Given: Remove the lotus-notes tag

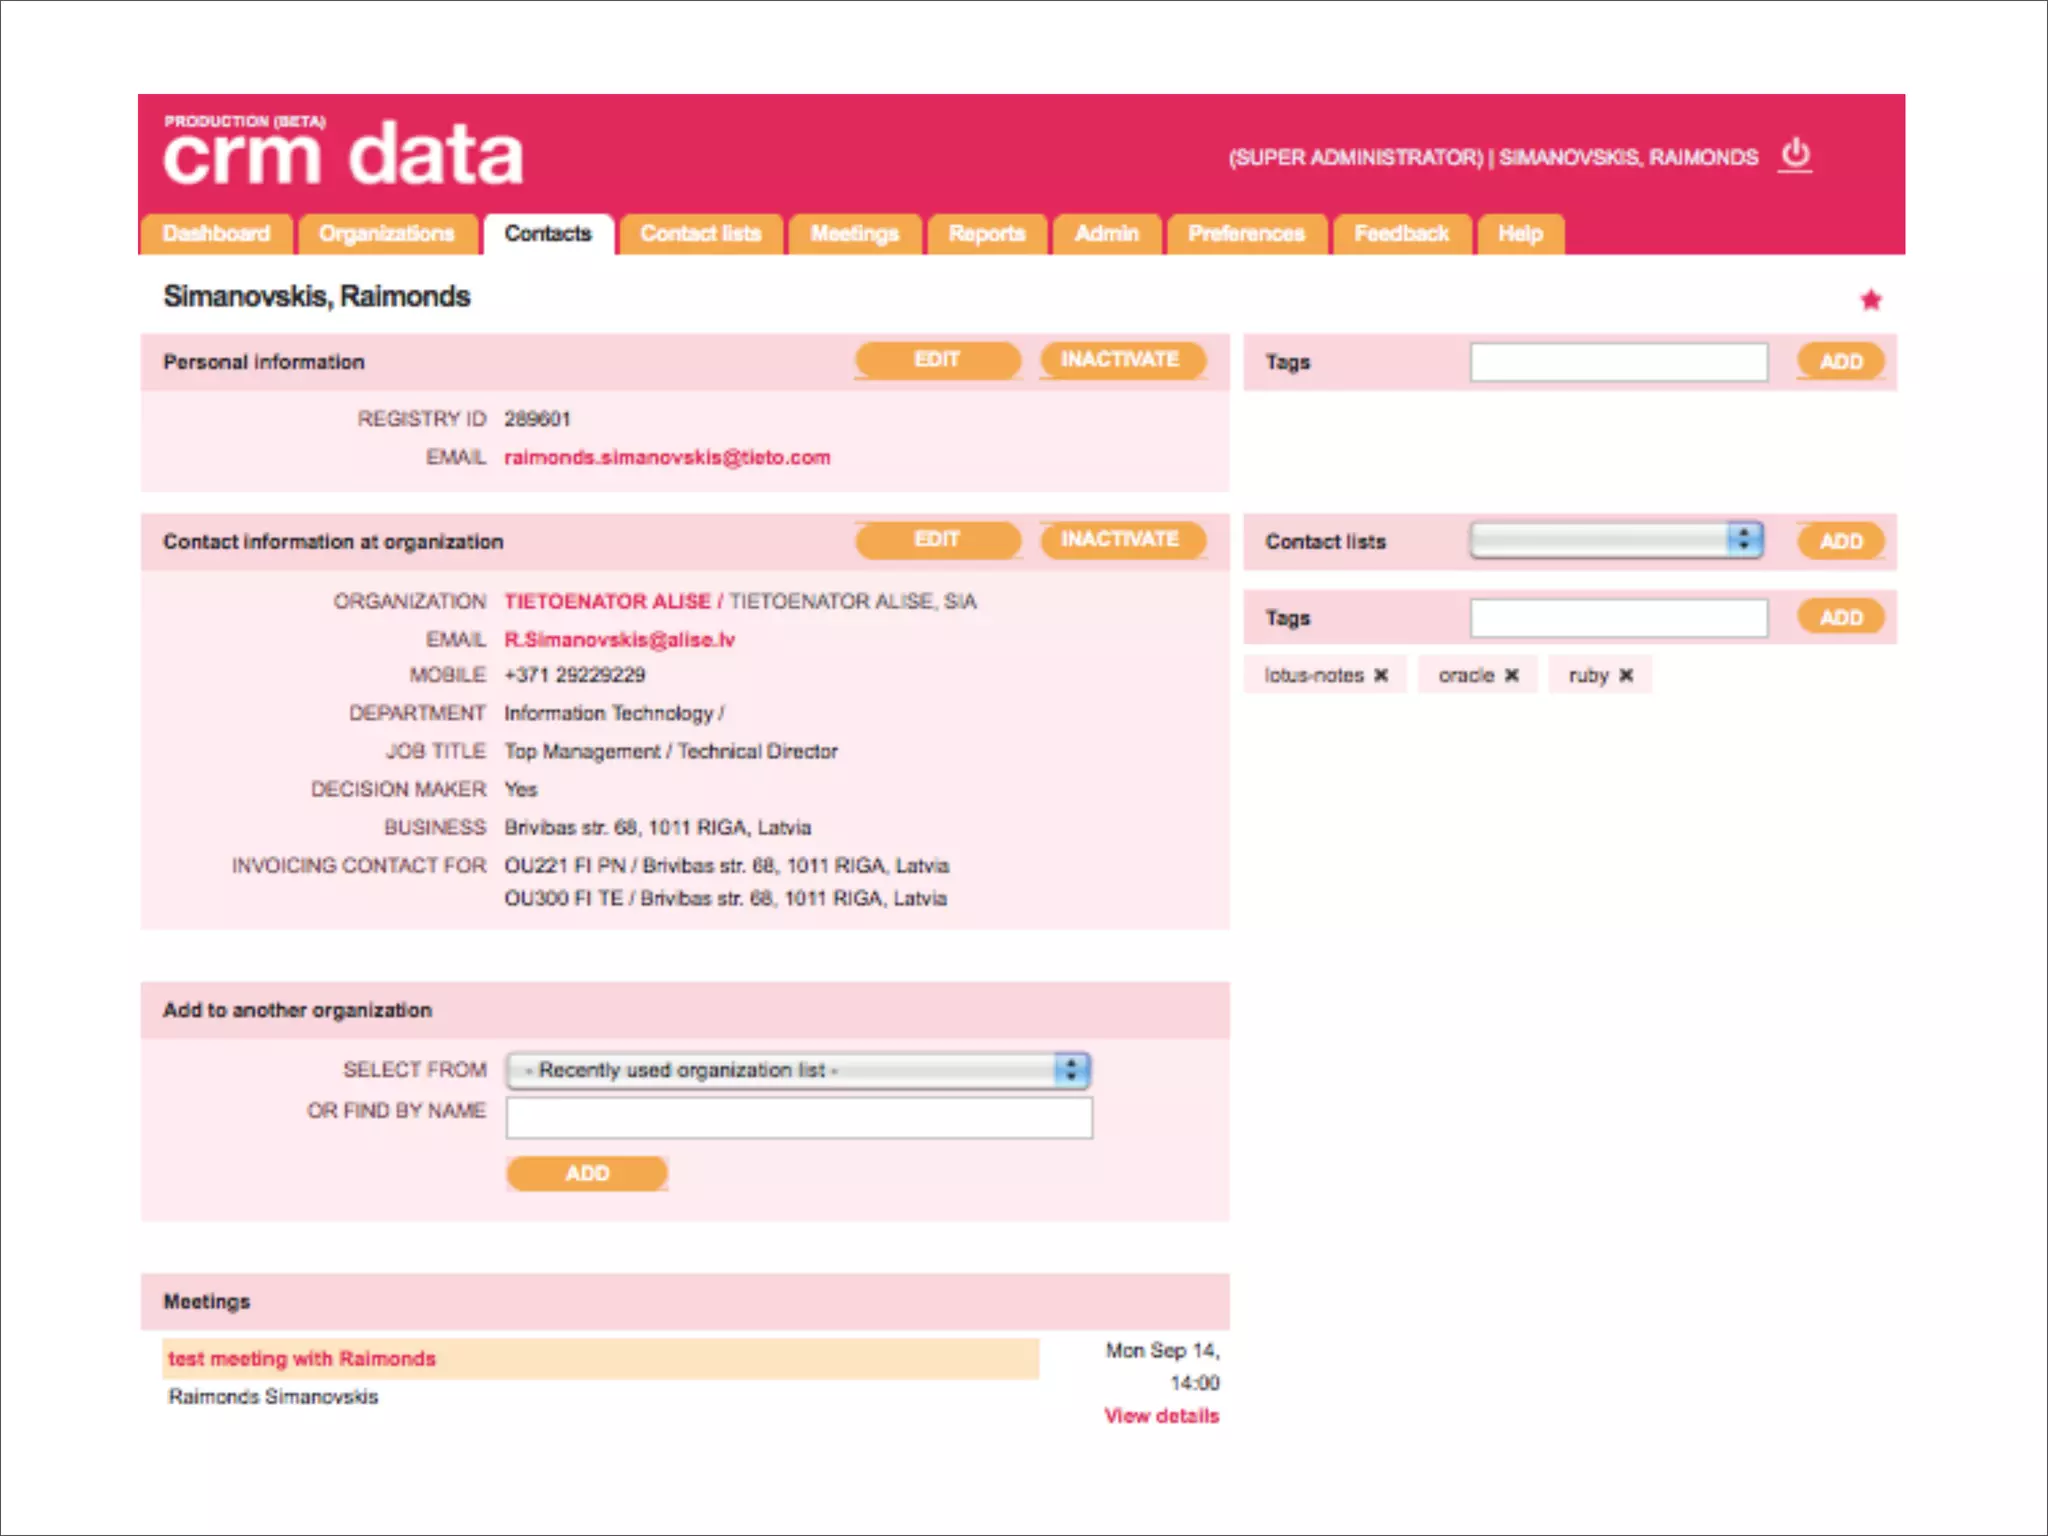Looking at the screenshot, I should pos(1381,676).
